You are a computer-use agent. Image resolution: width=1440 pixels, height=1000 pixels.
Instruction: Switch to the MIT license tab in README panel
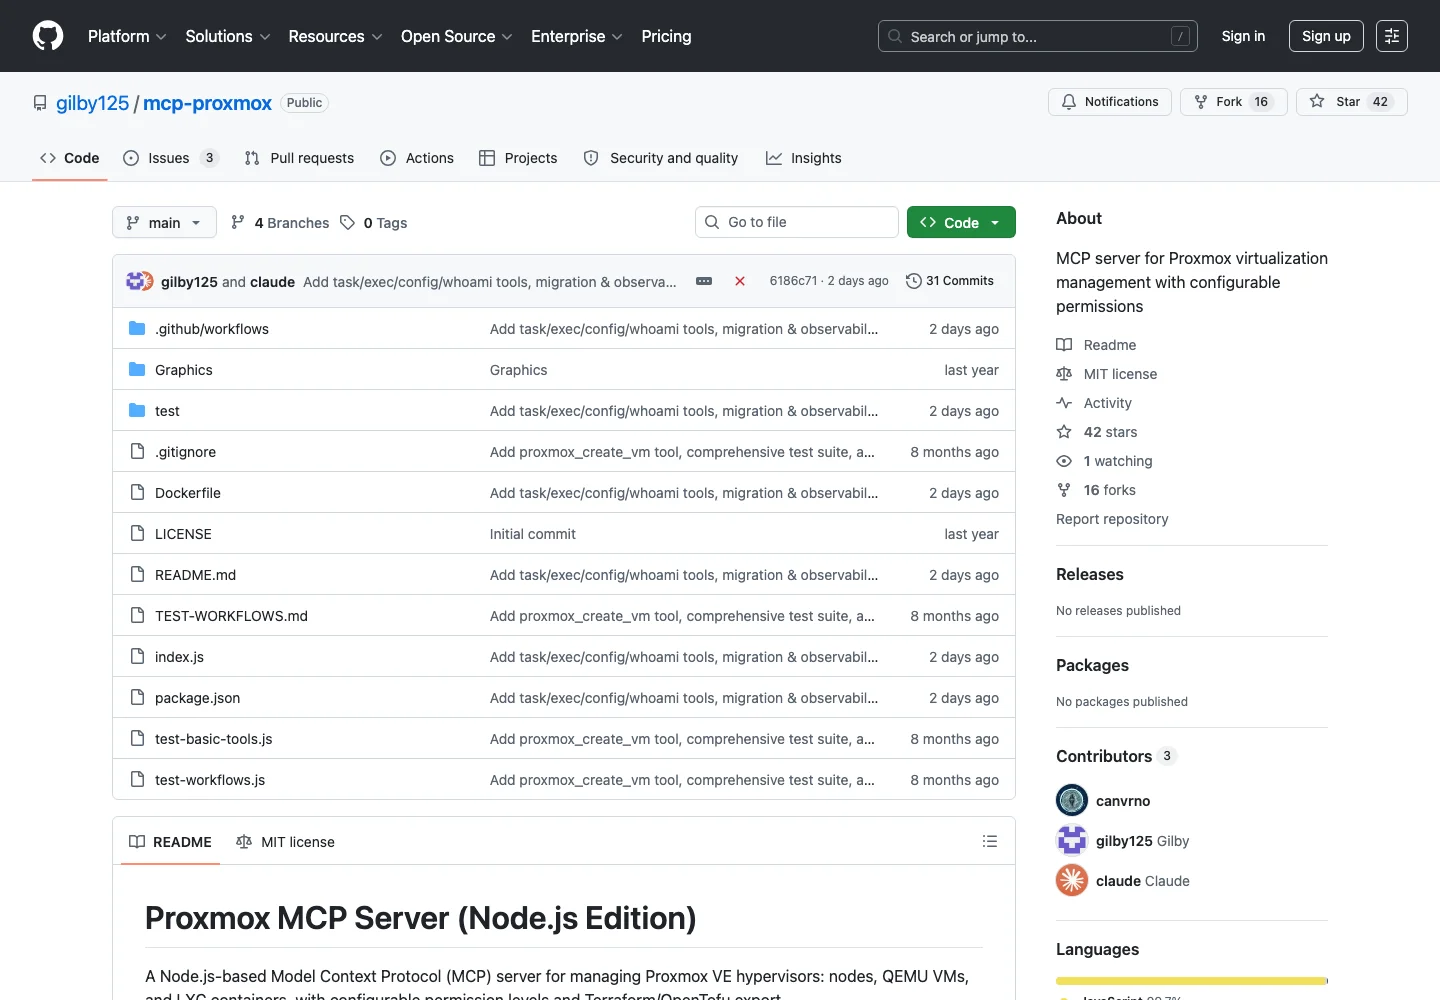pos(286,842)
